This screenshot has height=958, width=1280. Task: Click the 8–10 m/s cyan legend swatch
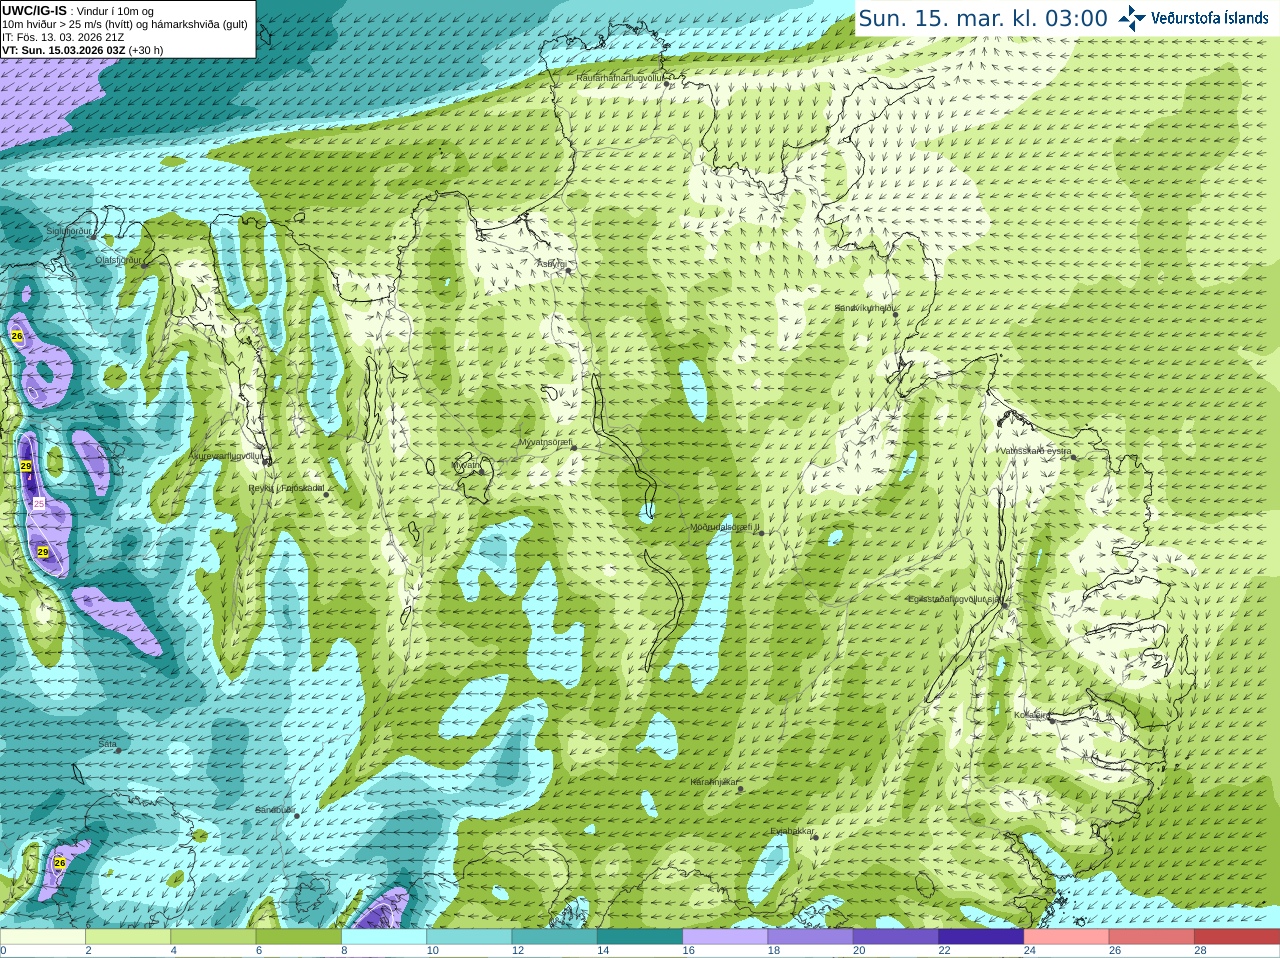[x=383, y=937]
